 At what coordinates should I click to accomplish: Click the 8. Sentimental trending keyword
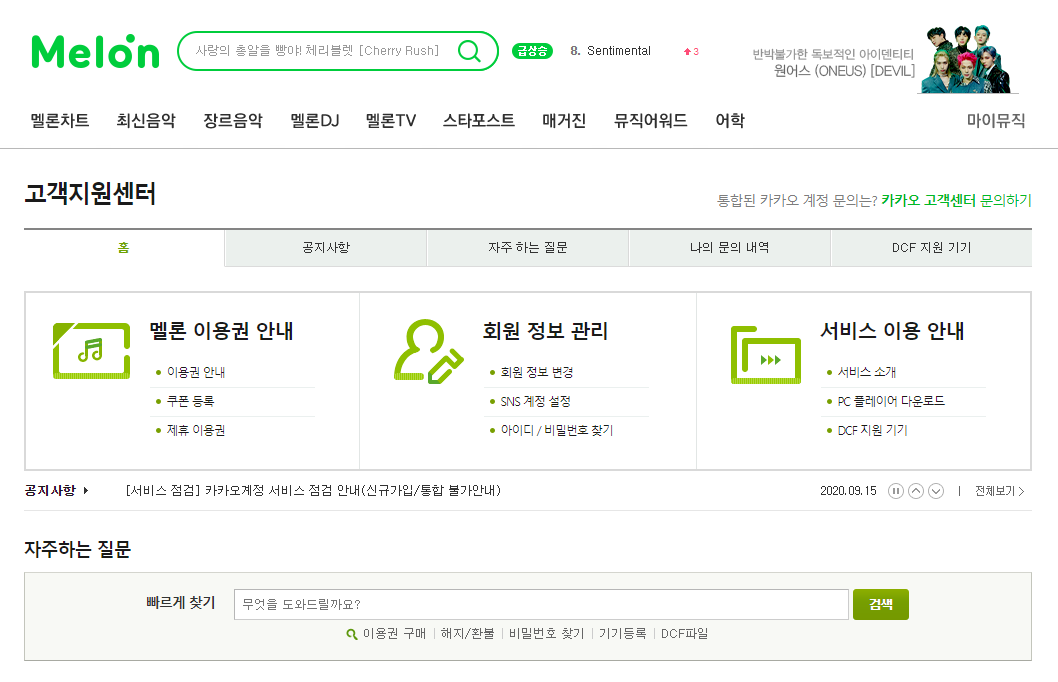610,51
